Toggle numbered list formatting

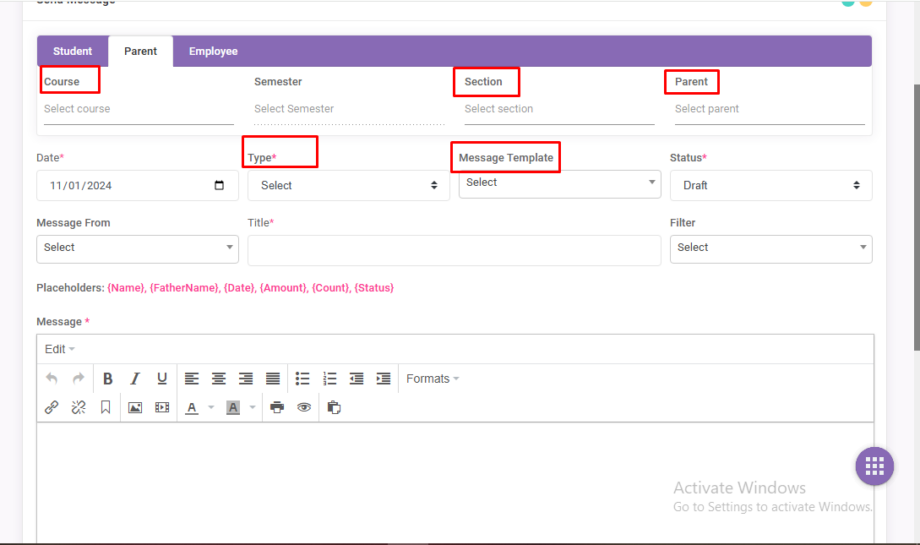[x=329, y=379]
